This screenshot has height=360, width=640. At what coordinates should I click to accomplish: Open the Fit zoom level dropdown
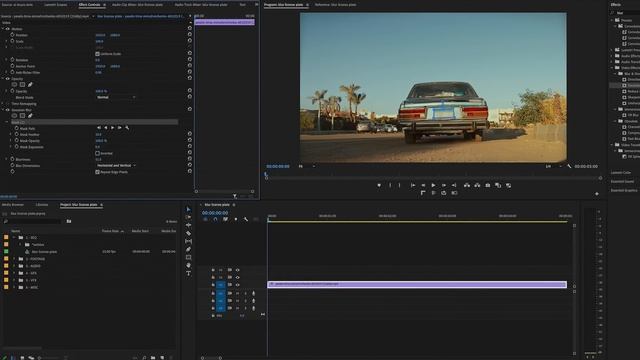307,167
